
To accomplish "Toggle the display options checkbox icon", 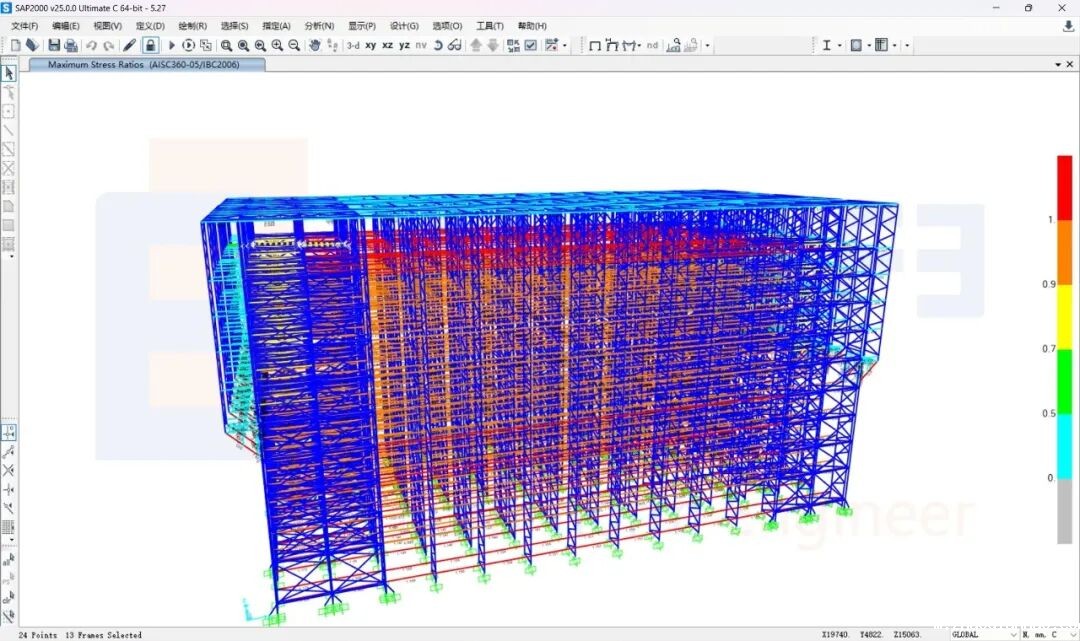I will pyautogui.click(x=531, y=45).
